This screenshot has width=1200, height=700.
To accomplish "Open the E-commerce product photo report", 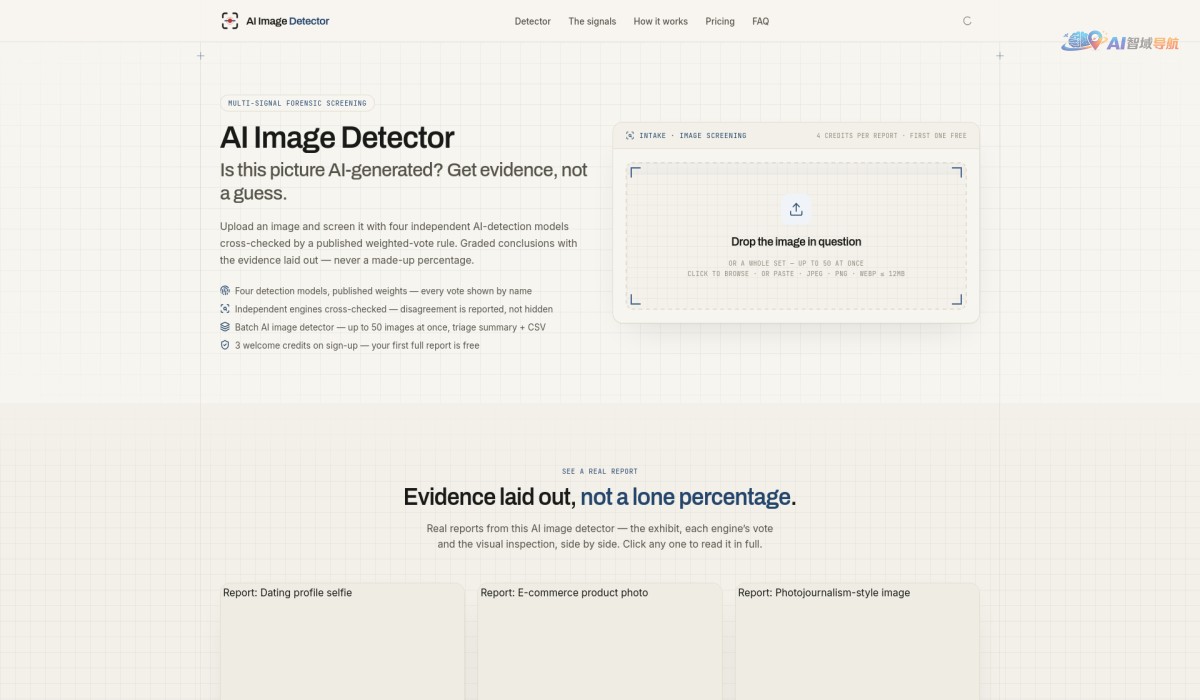I will click(600, 640).
